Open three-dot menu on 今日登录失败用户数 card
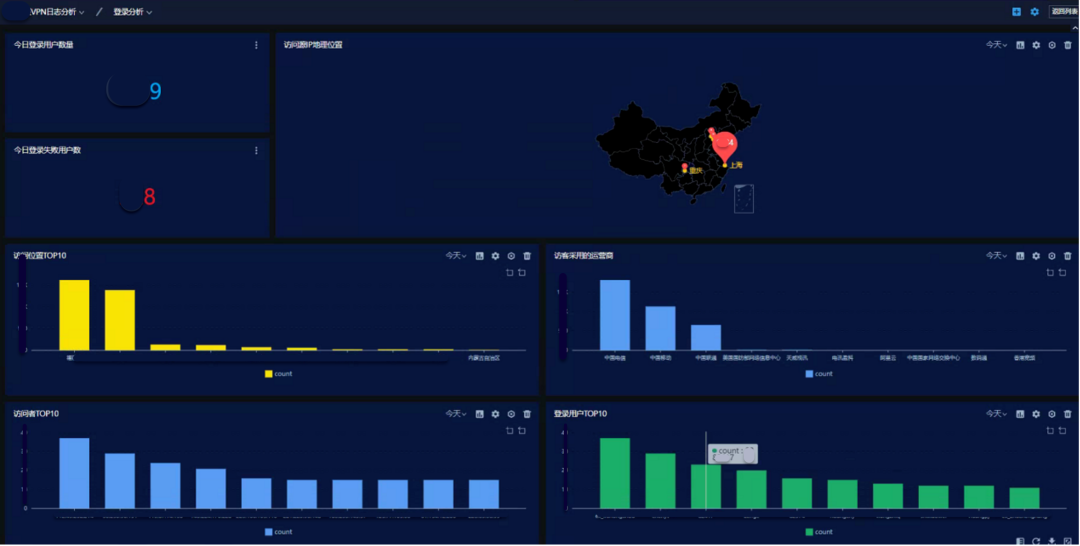1080x546 pixels. coord(256,151)
